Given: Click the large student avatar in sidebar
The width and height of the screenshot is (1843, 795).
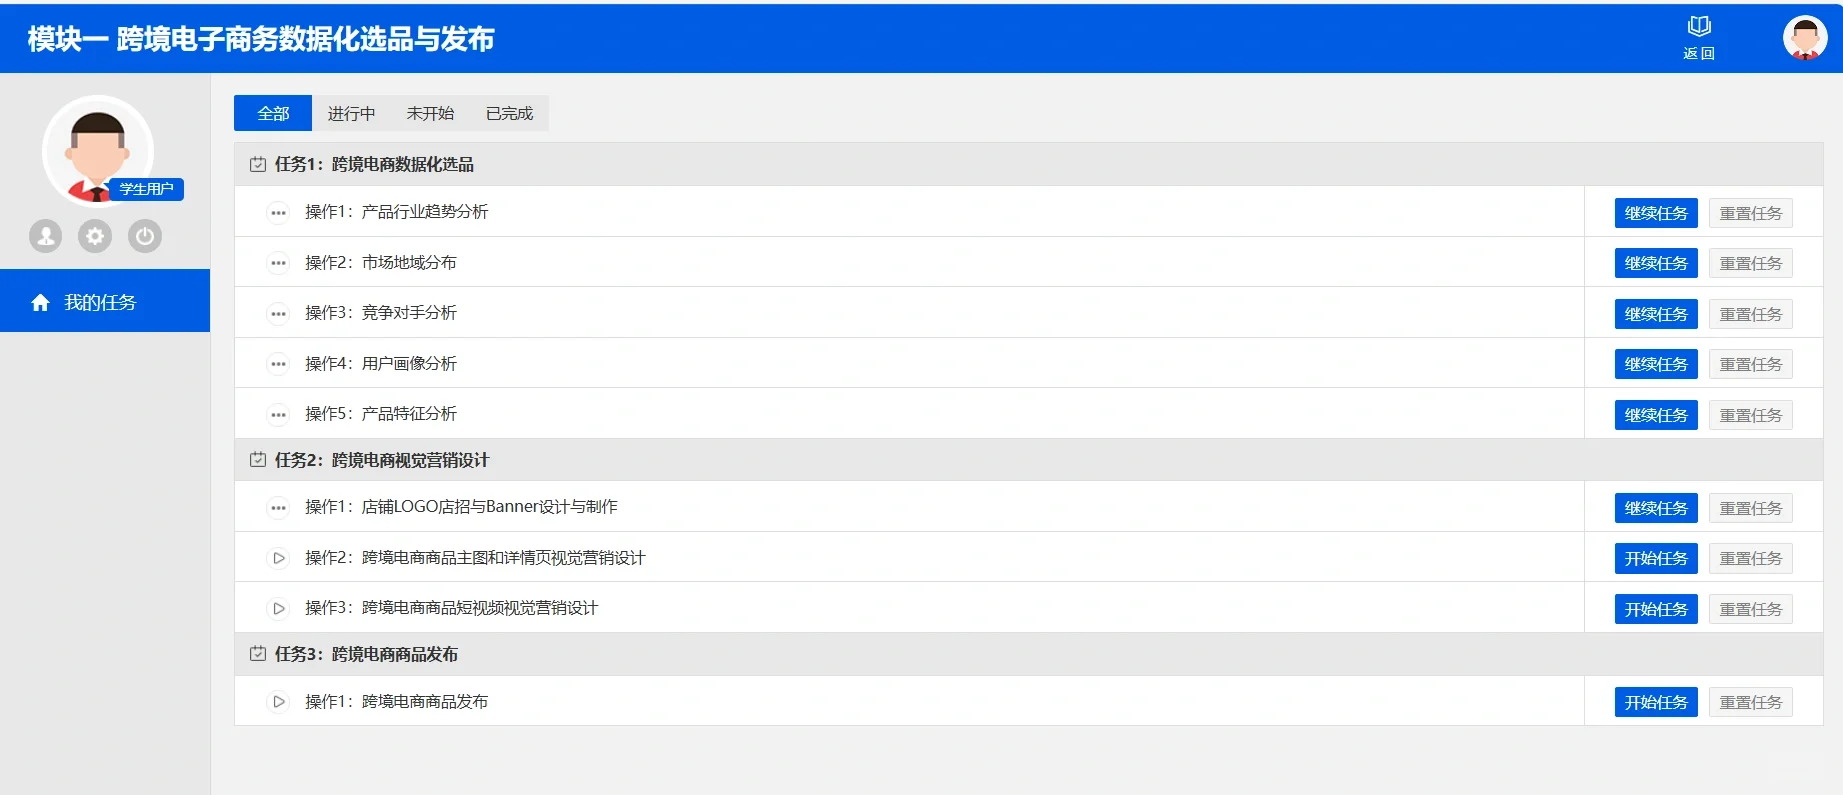Looking at the screenshot, I should 98,151.
